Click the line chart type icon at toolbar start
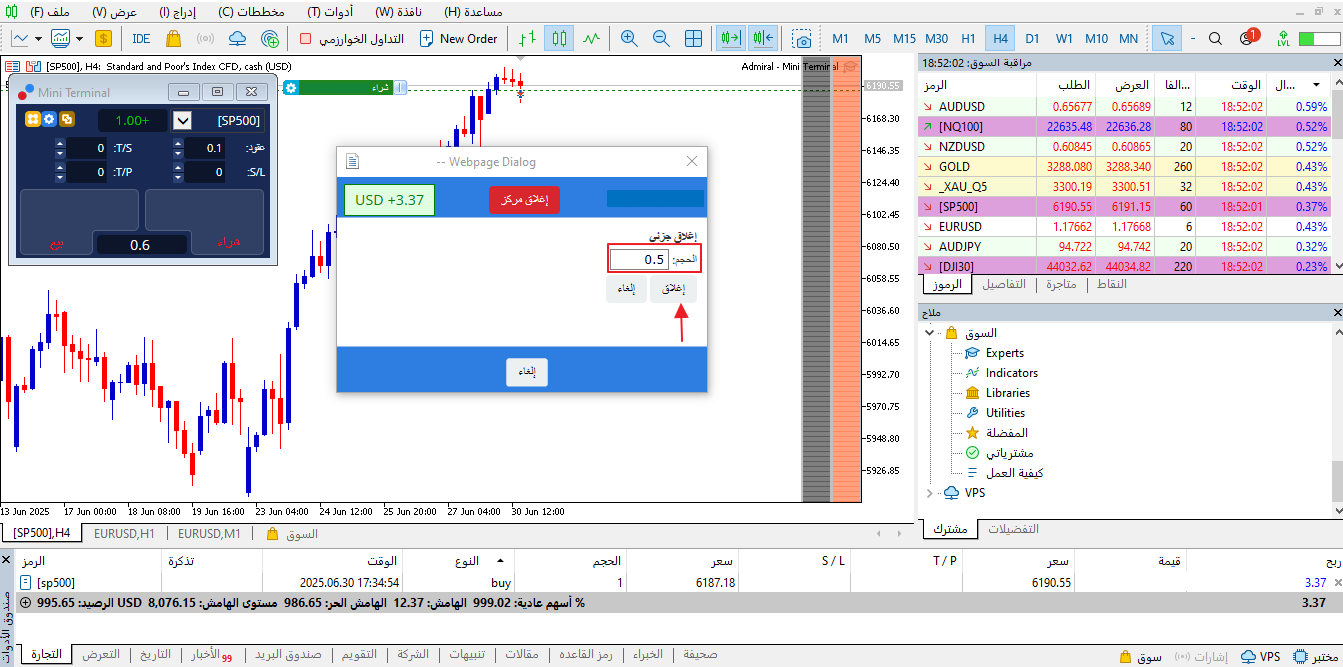1343x667 pixels. coord(21,39)
